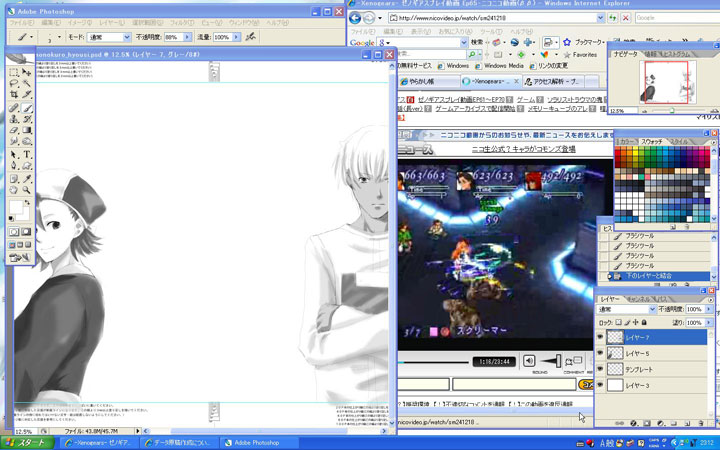Viewport: 720px width, 450px height.
Task: Toggle visibility of レイヤー 3 layer
Action: pyautogui.click(x=600, y=385)
